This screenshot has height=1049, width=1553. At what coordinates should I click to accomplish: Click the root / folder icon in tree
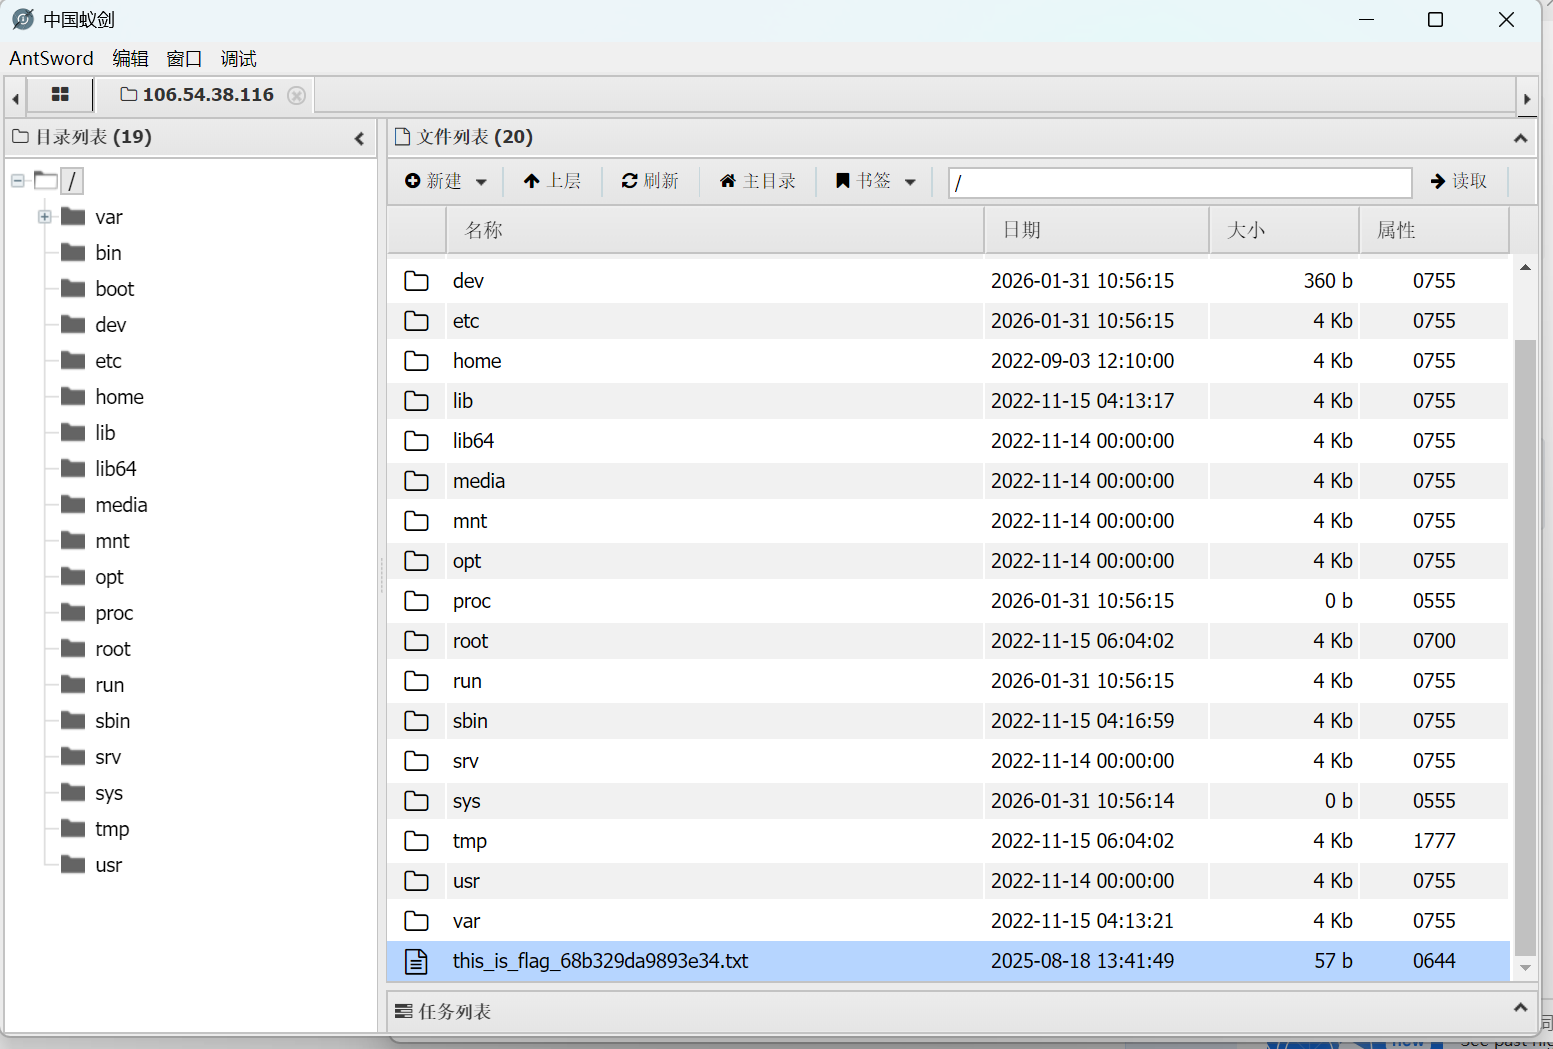[46, 181]
